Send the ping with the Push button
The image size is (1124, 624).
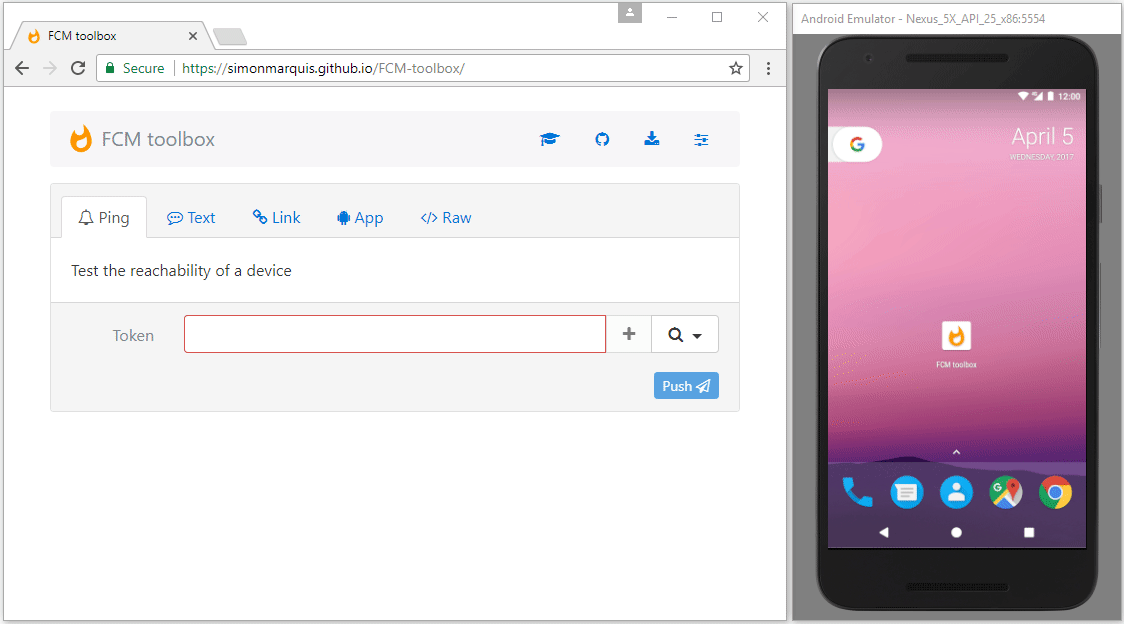[686, 386]
